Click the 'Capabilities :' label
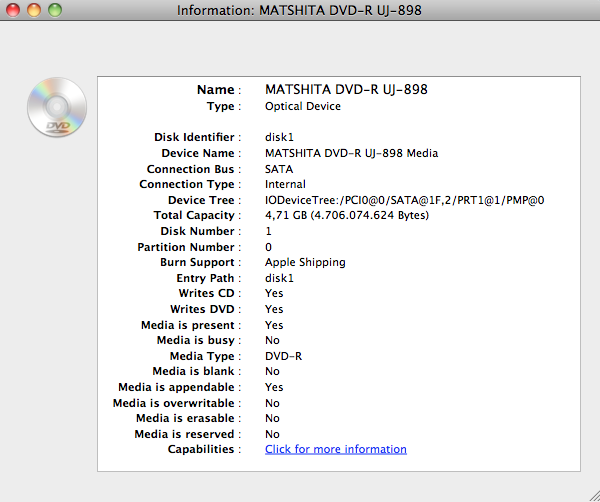The image size is (600, 502). (x=205, y=449)
